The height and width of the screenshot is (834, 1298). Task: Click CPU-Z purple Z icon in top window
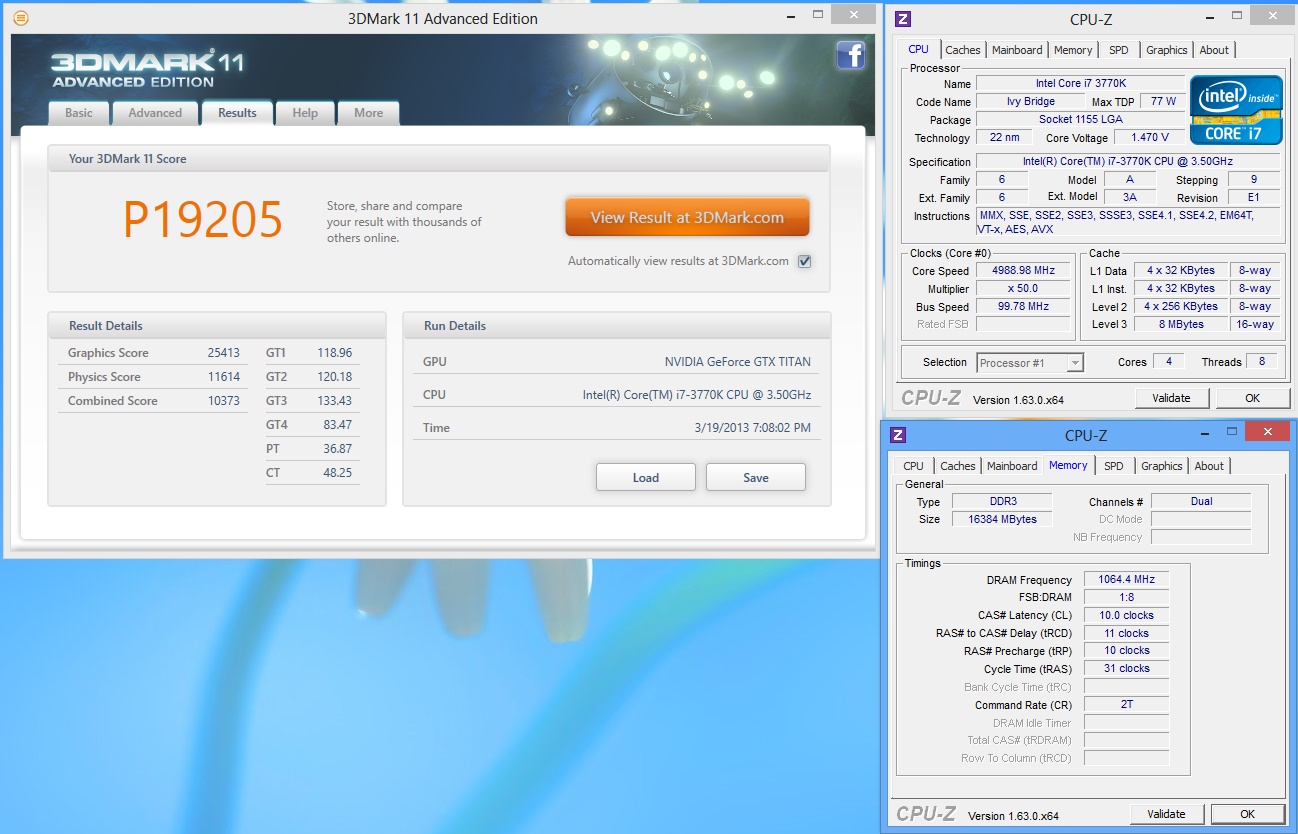coord(903,18)
